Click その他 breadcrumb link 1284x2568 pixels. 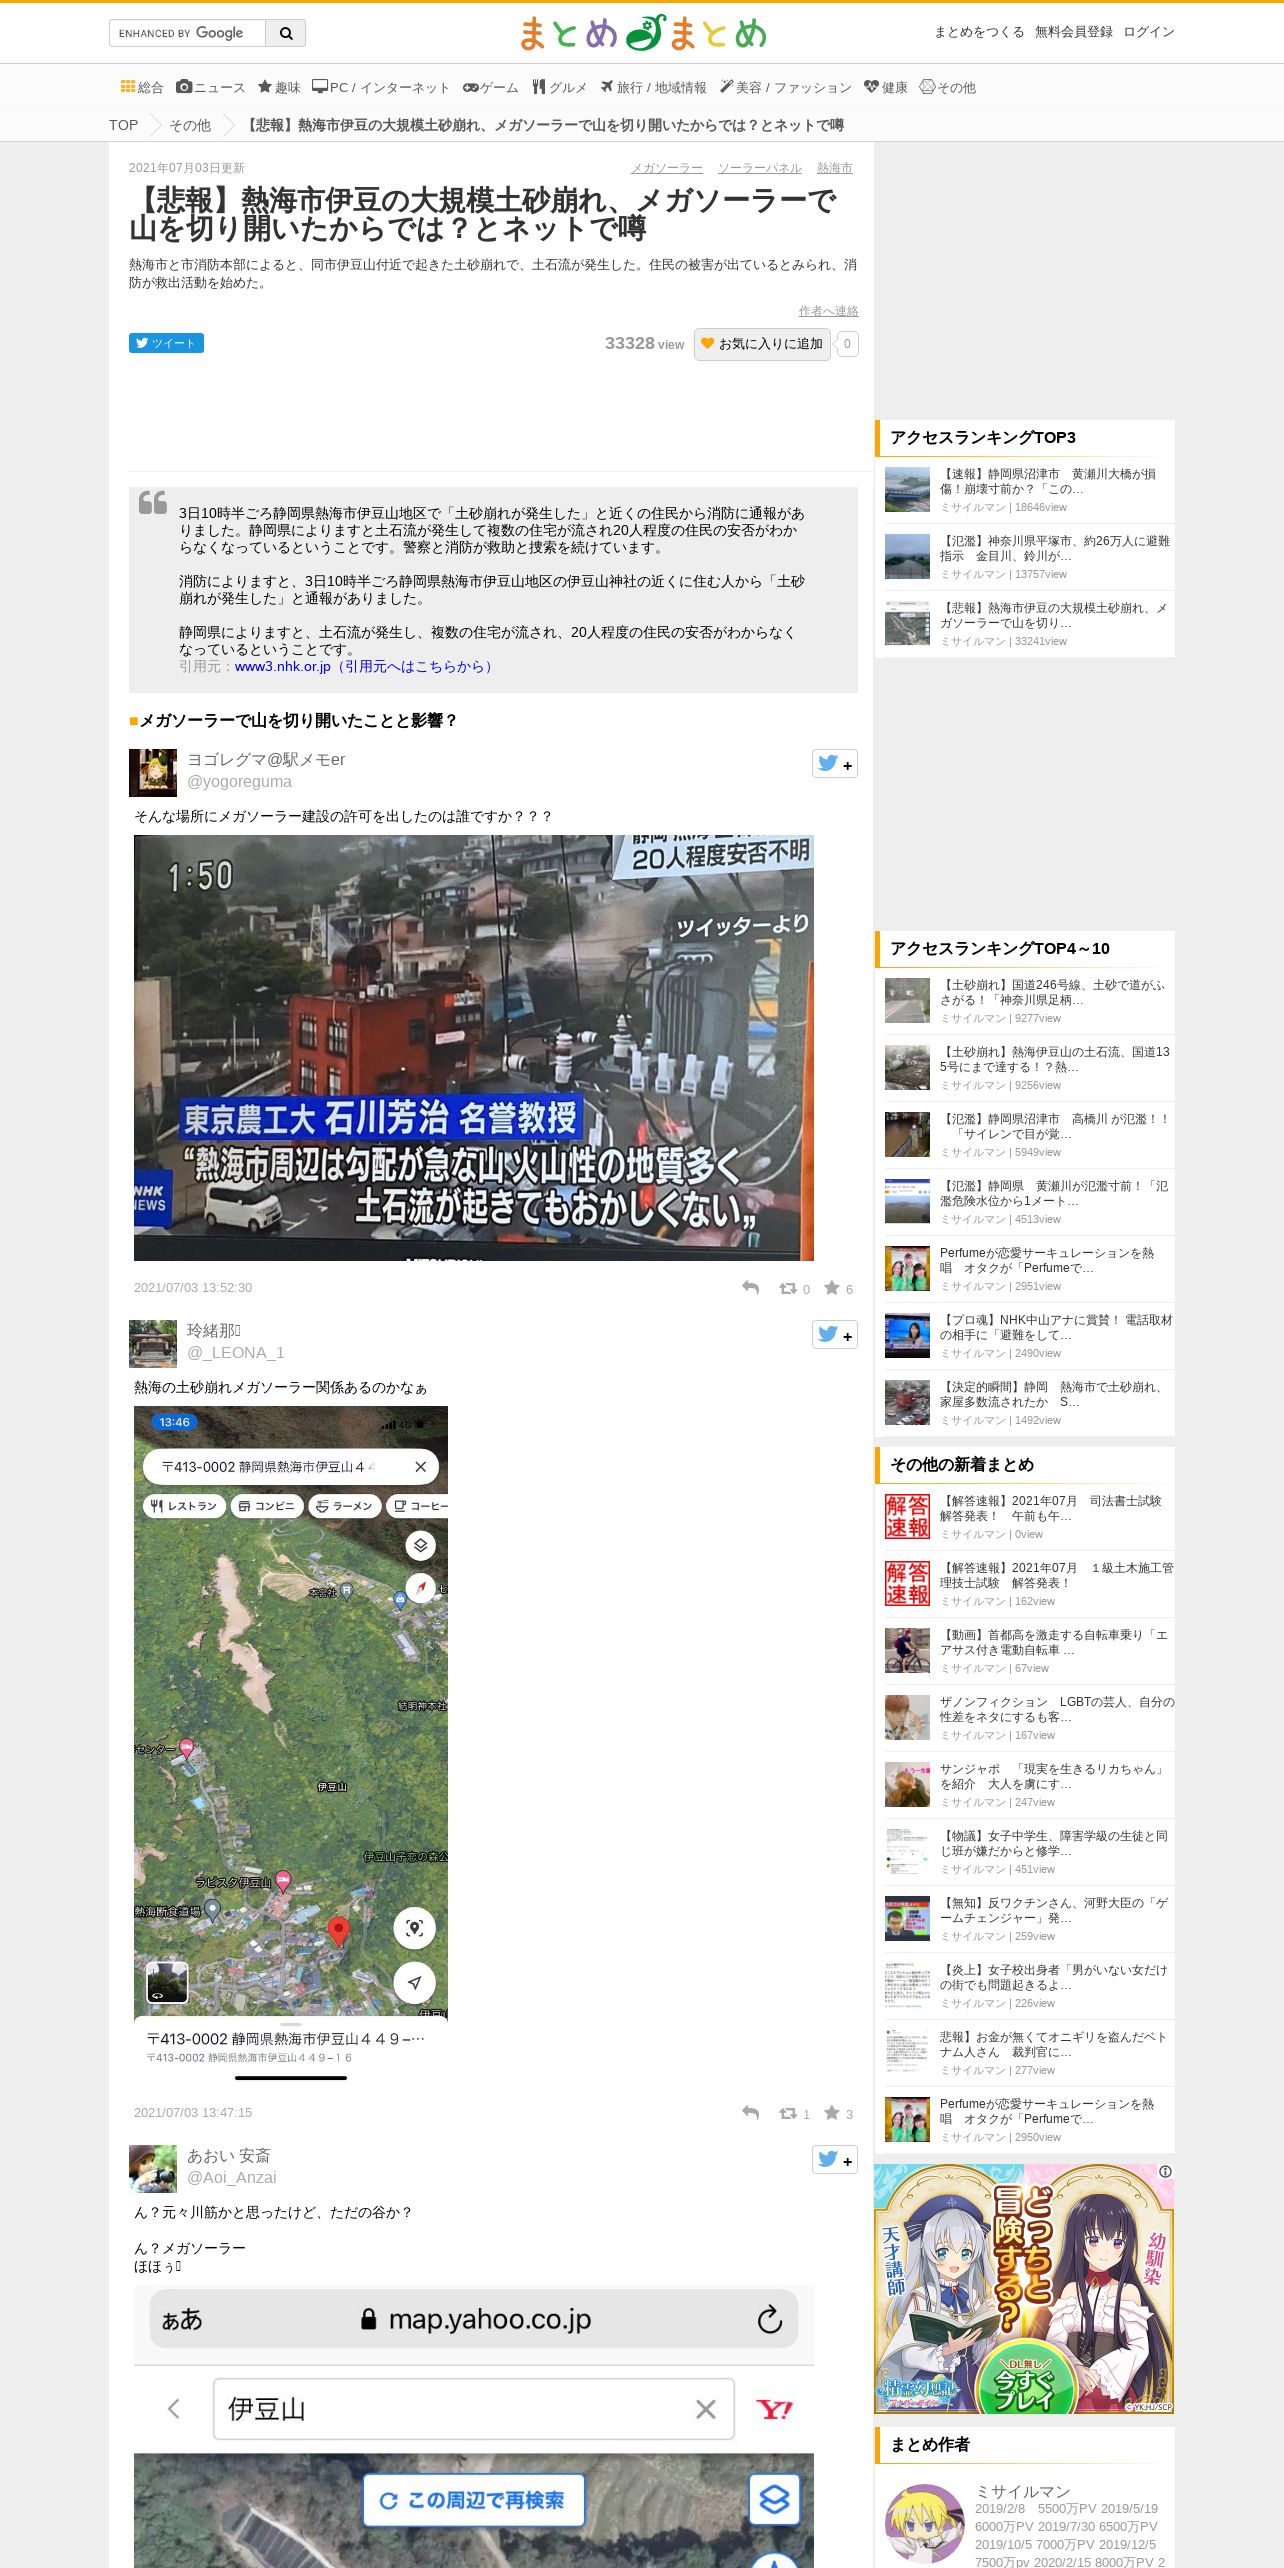tap(190, 125)
